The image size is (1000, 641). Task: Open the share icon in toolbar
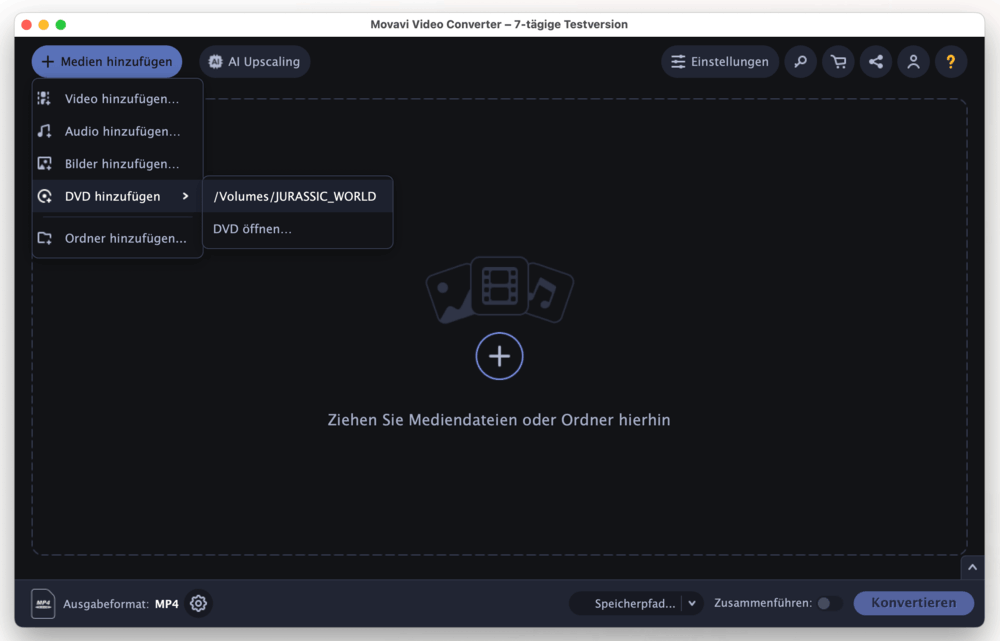[x=876, y=62]
